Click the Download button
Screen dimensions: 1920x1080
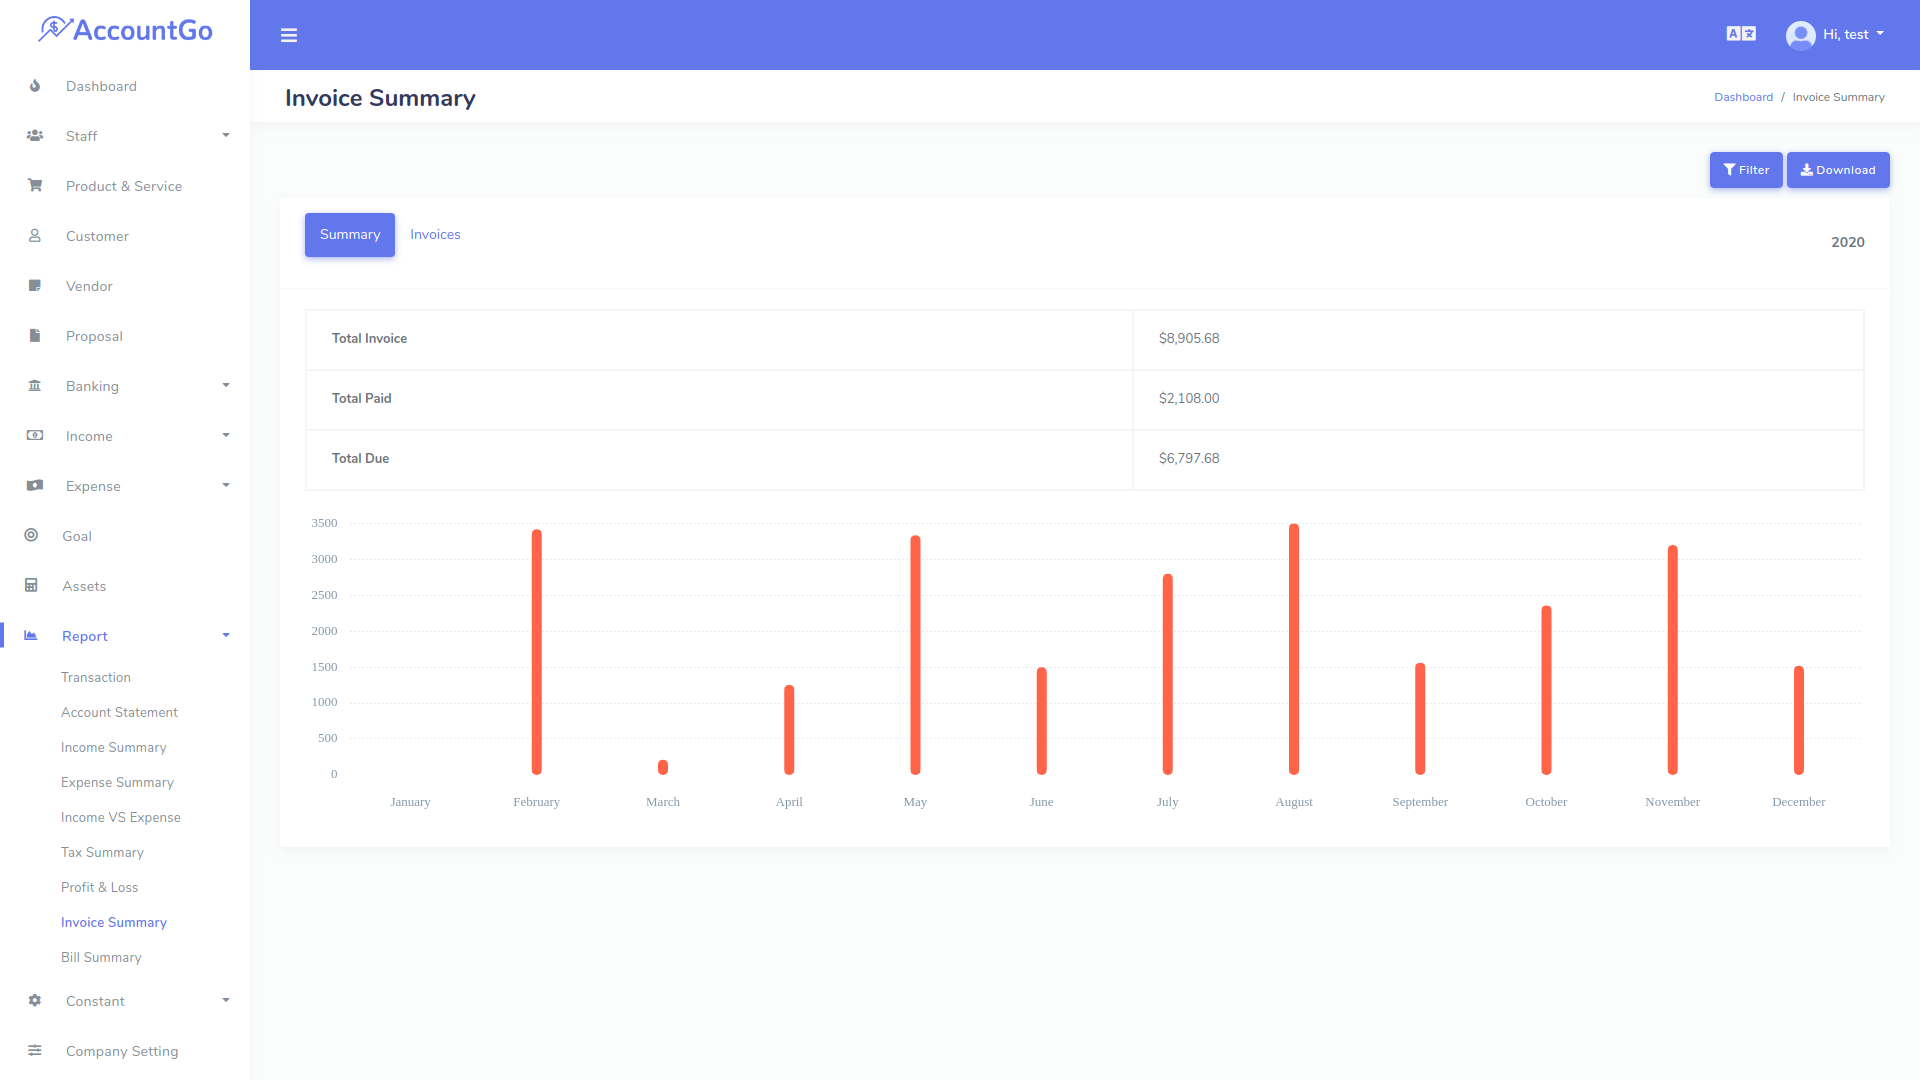tap(1838, 170)
